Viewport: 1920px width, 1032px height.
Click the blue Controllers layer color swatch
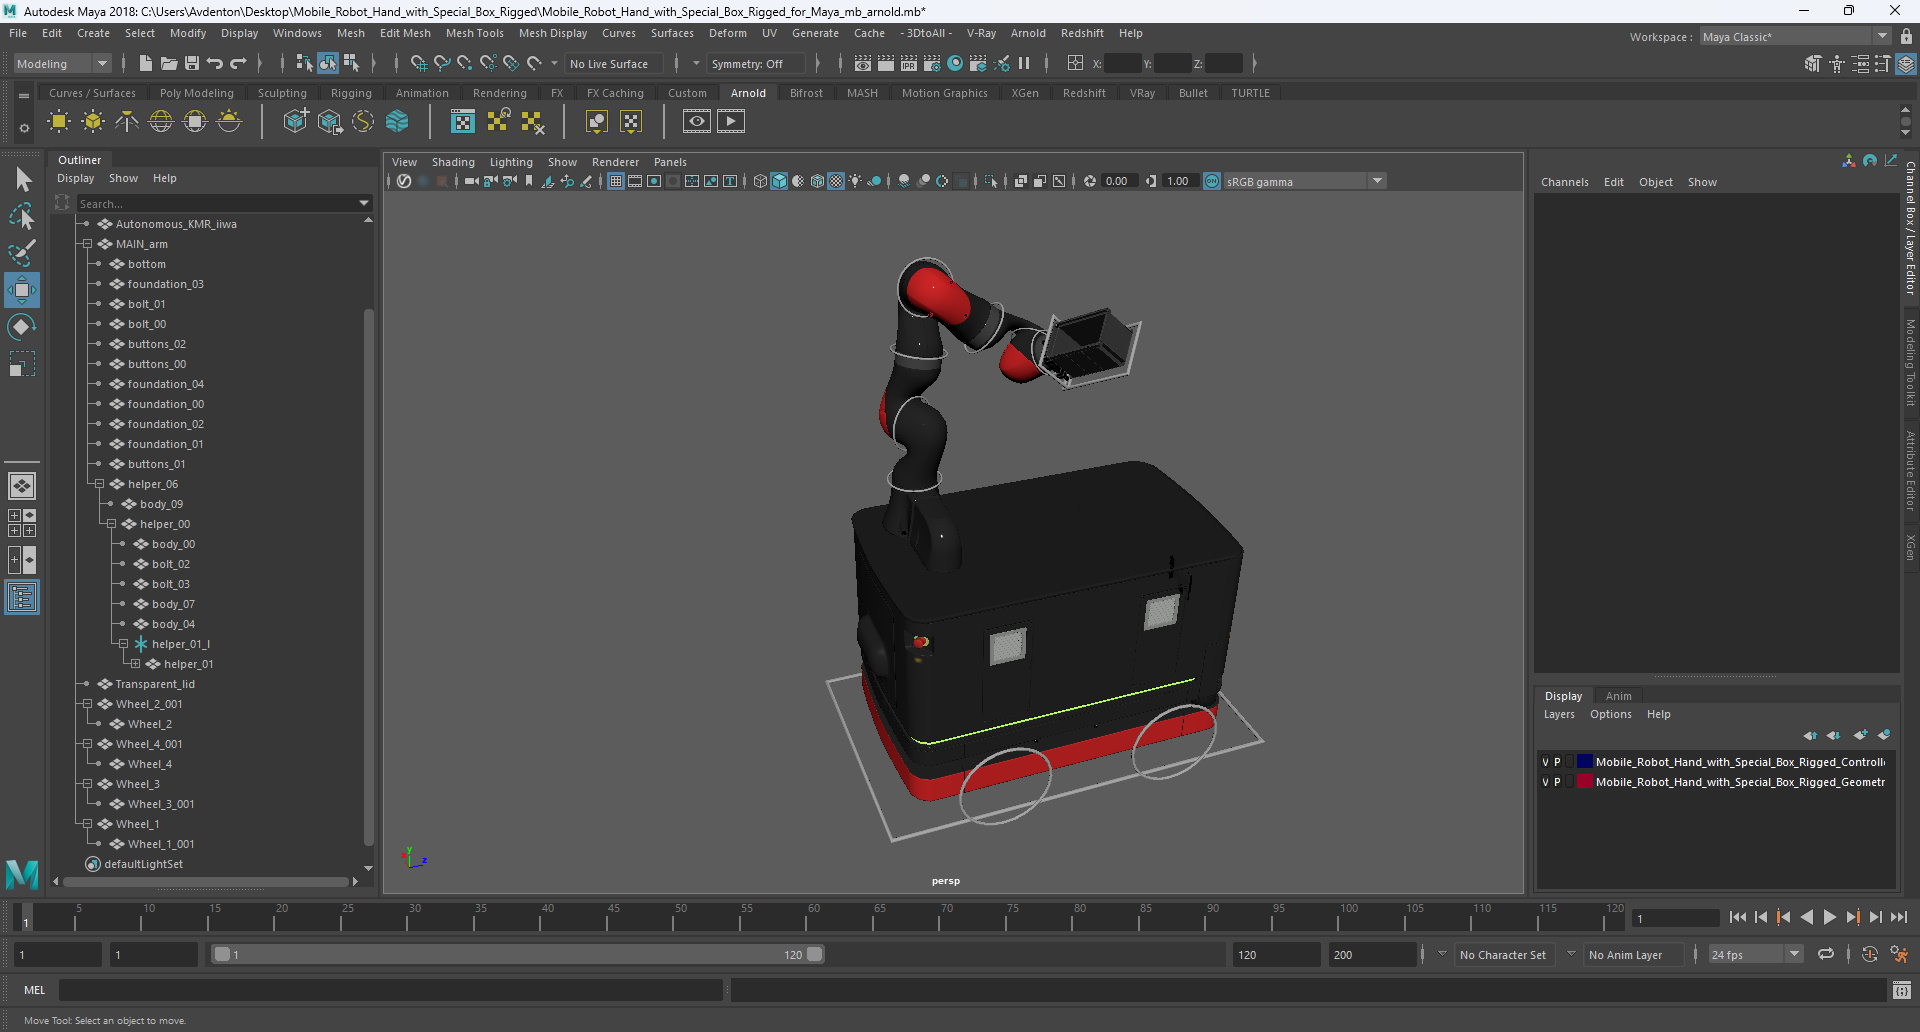[x=1585, y=762]
